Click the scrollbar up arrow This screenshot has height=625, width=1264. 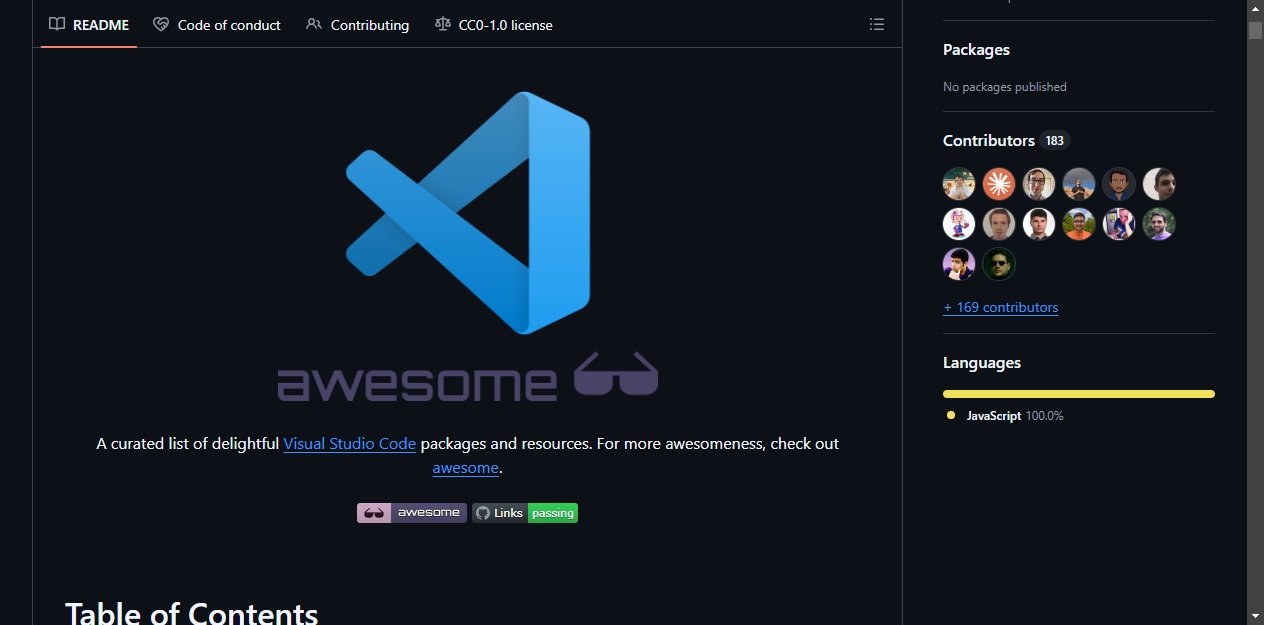1255,8
